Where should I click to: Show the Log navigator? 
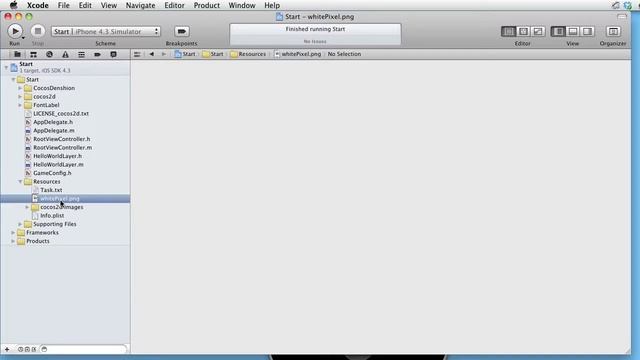point(113,54)
